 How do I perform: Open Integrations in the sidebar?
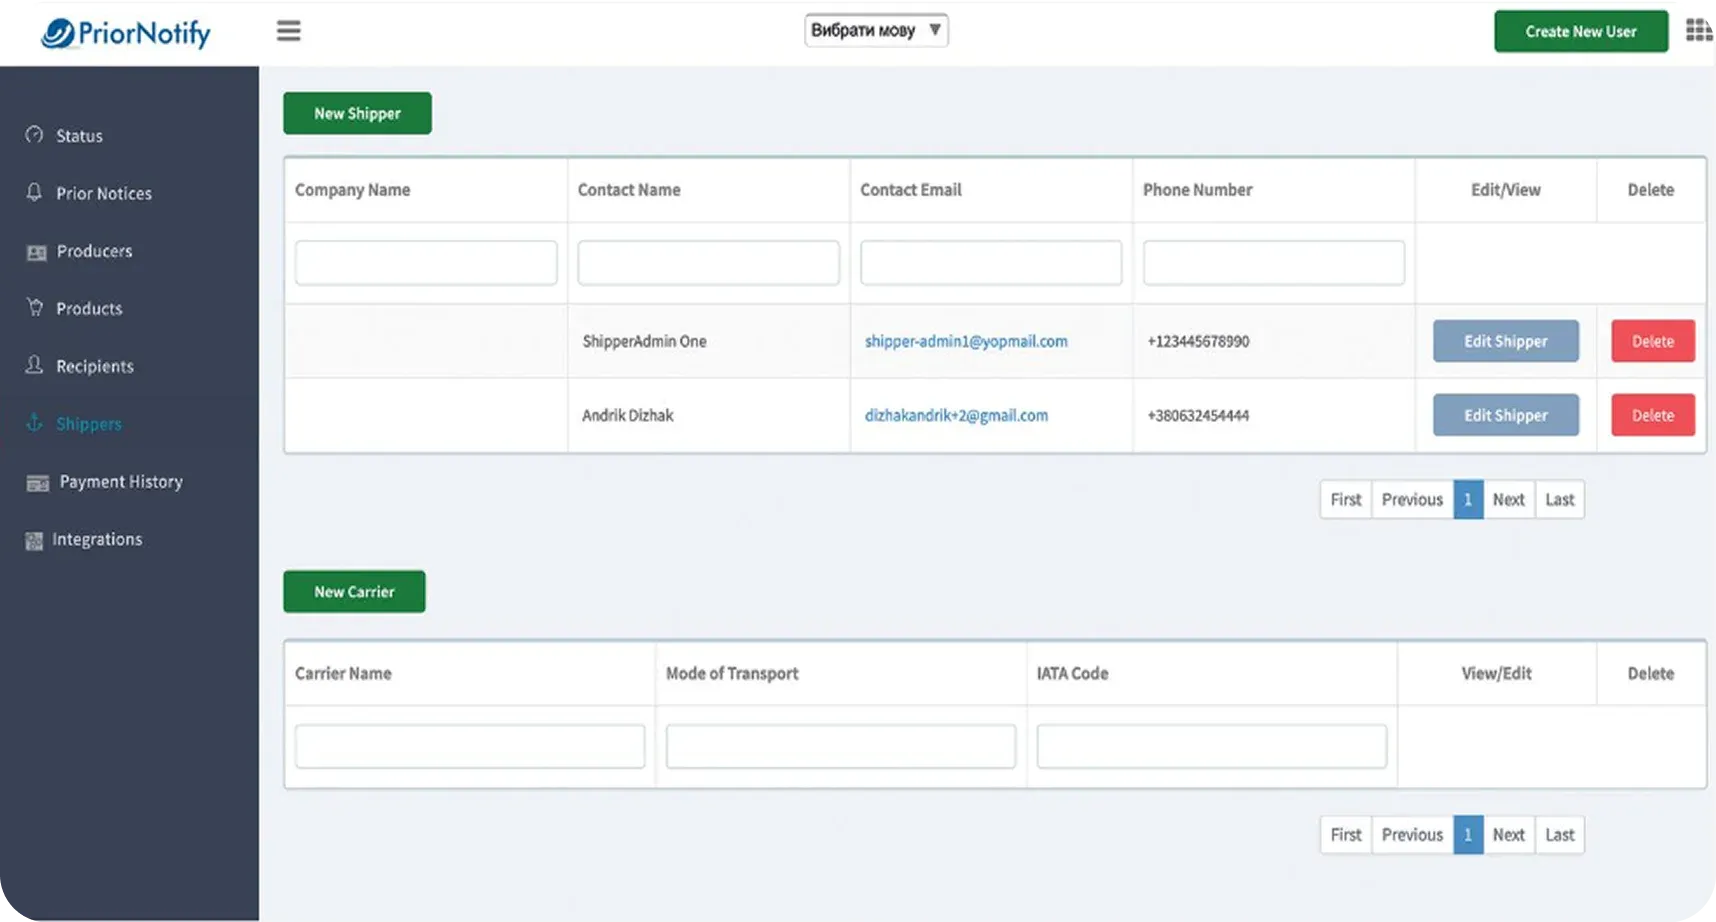pos(96,539)
